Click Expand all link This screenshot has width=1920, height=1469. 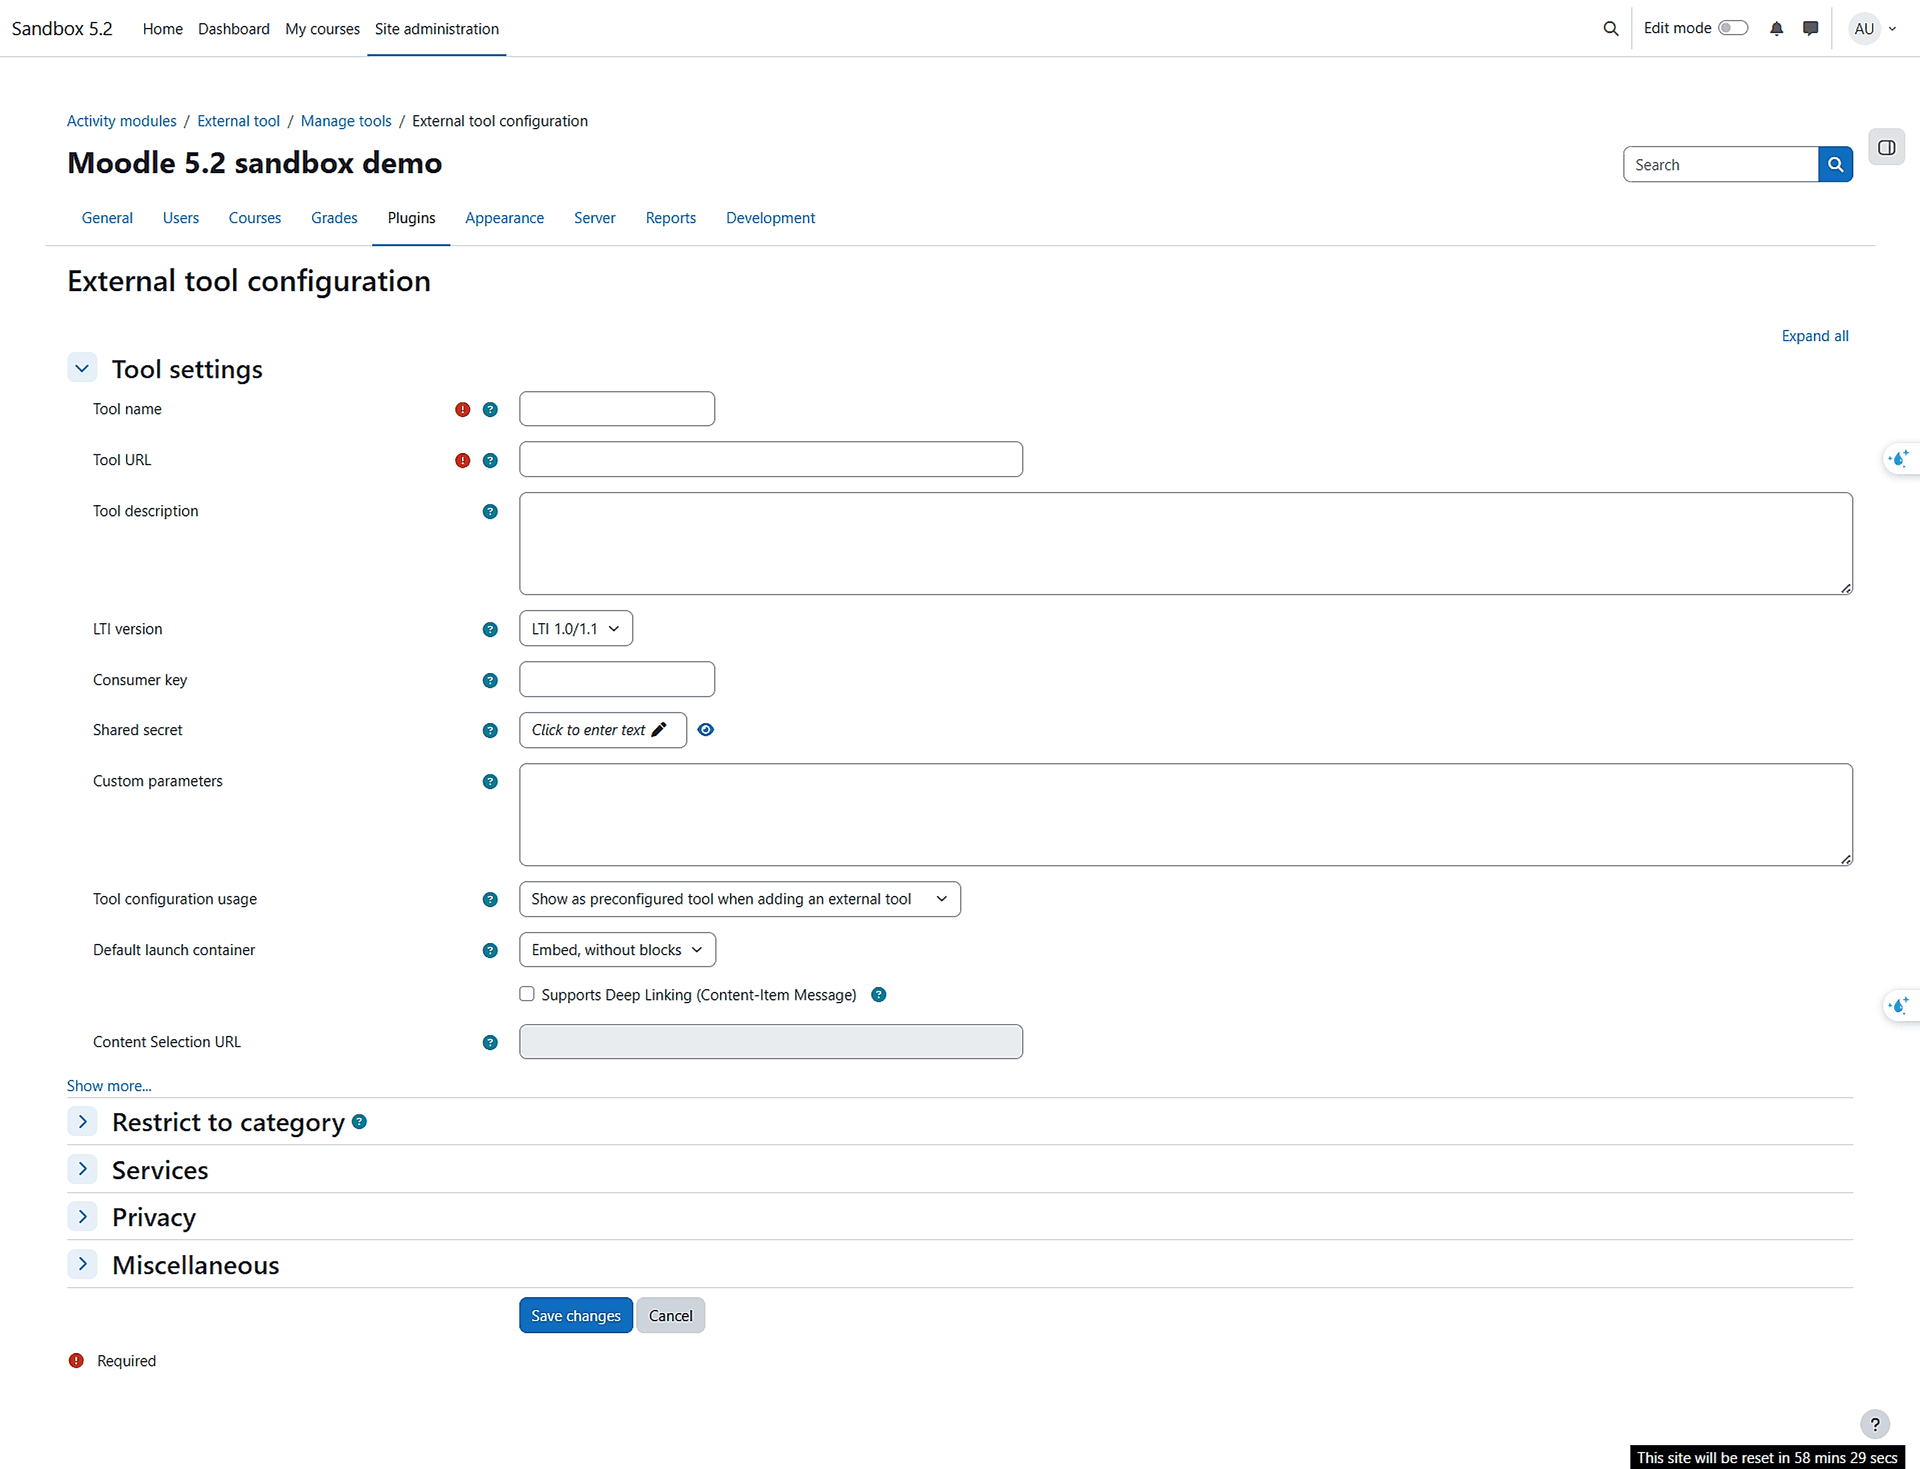tap(1815, 336)
